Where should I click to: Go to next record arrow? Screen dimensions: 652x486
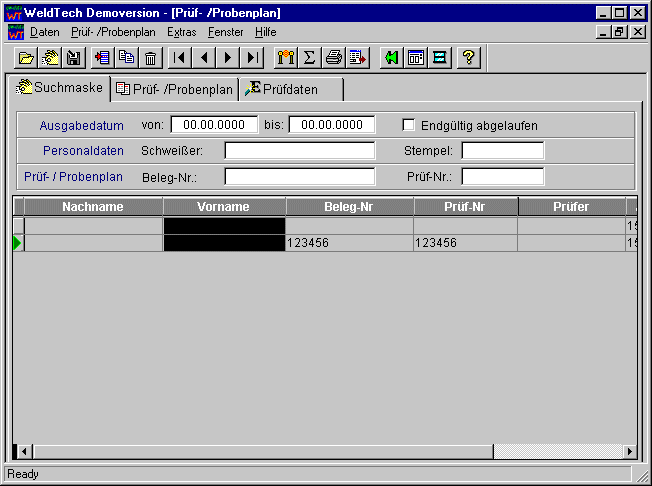point(229,58)
